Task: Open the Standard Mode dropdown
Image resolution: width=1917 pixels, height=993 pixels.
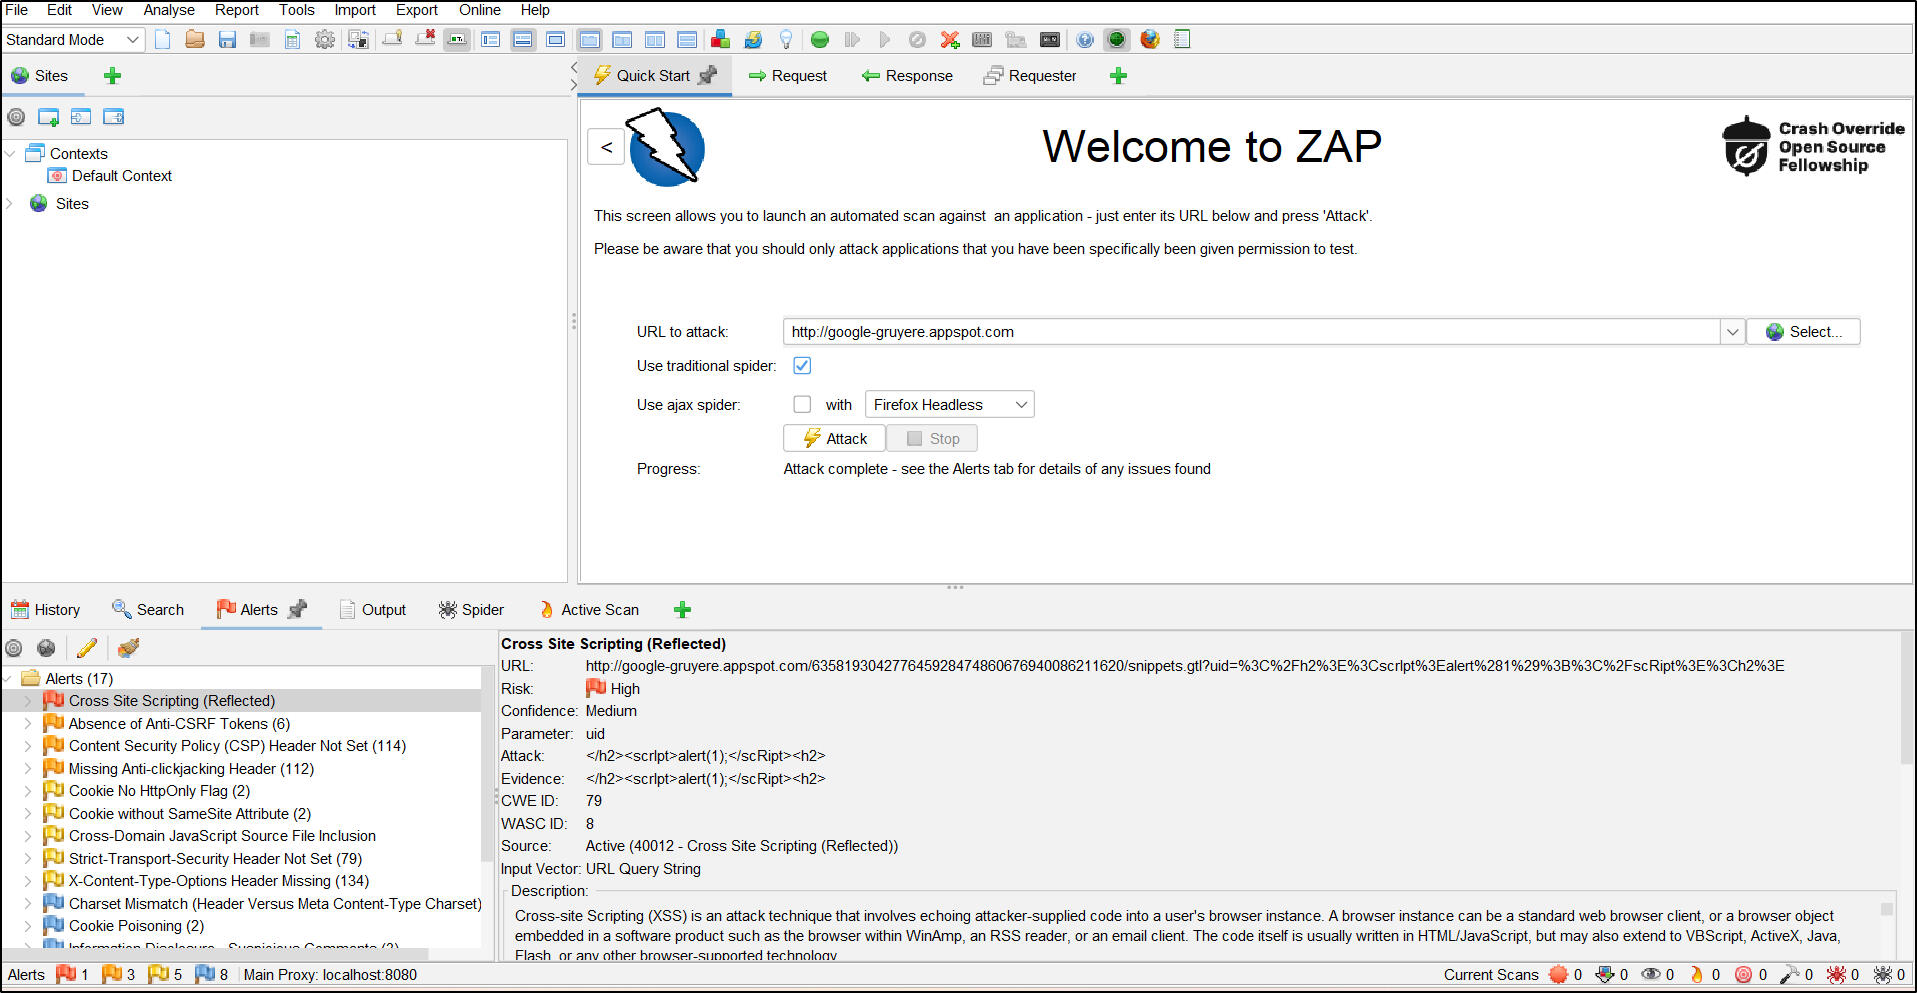Action: click(72, 40)
